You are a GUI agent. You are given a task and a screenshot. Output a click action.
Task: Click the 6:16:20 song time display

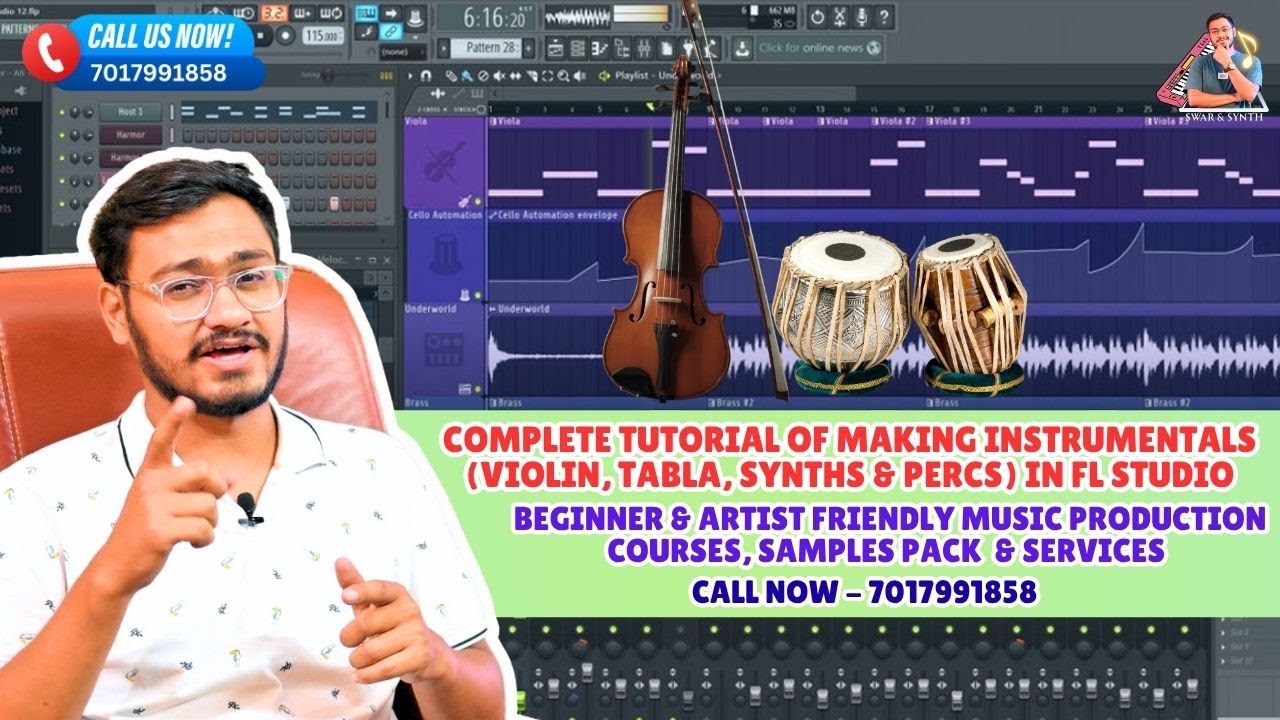(x=487, y=17)
